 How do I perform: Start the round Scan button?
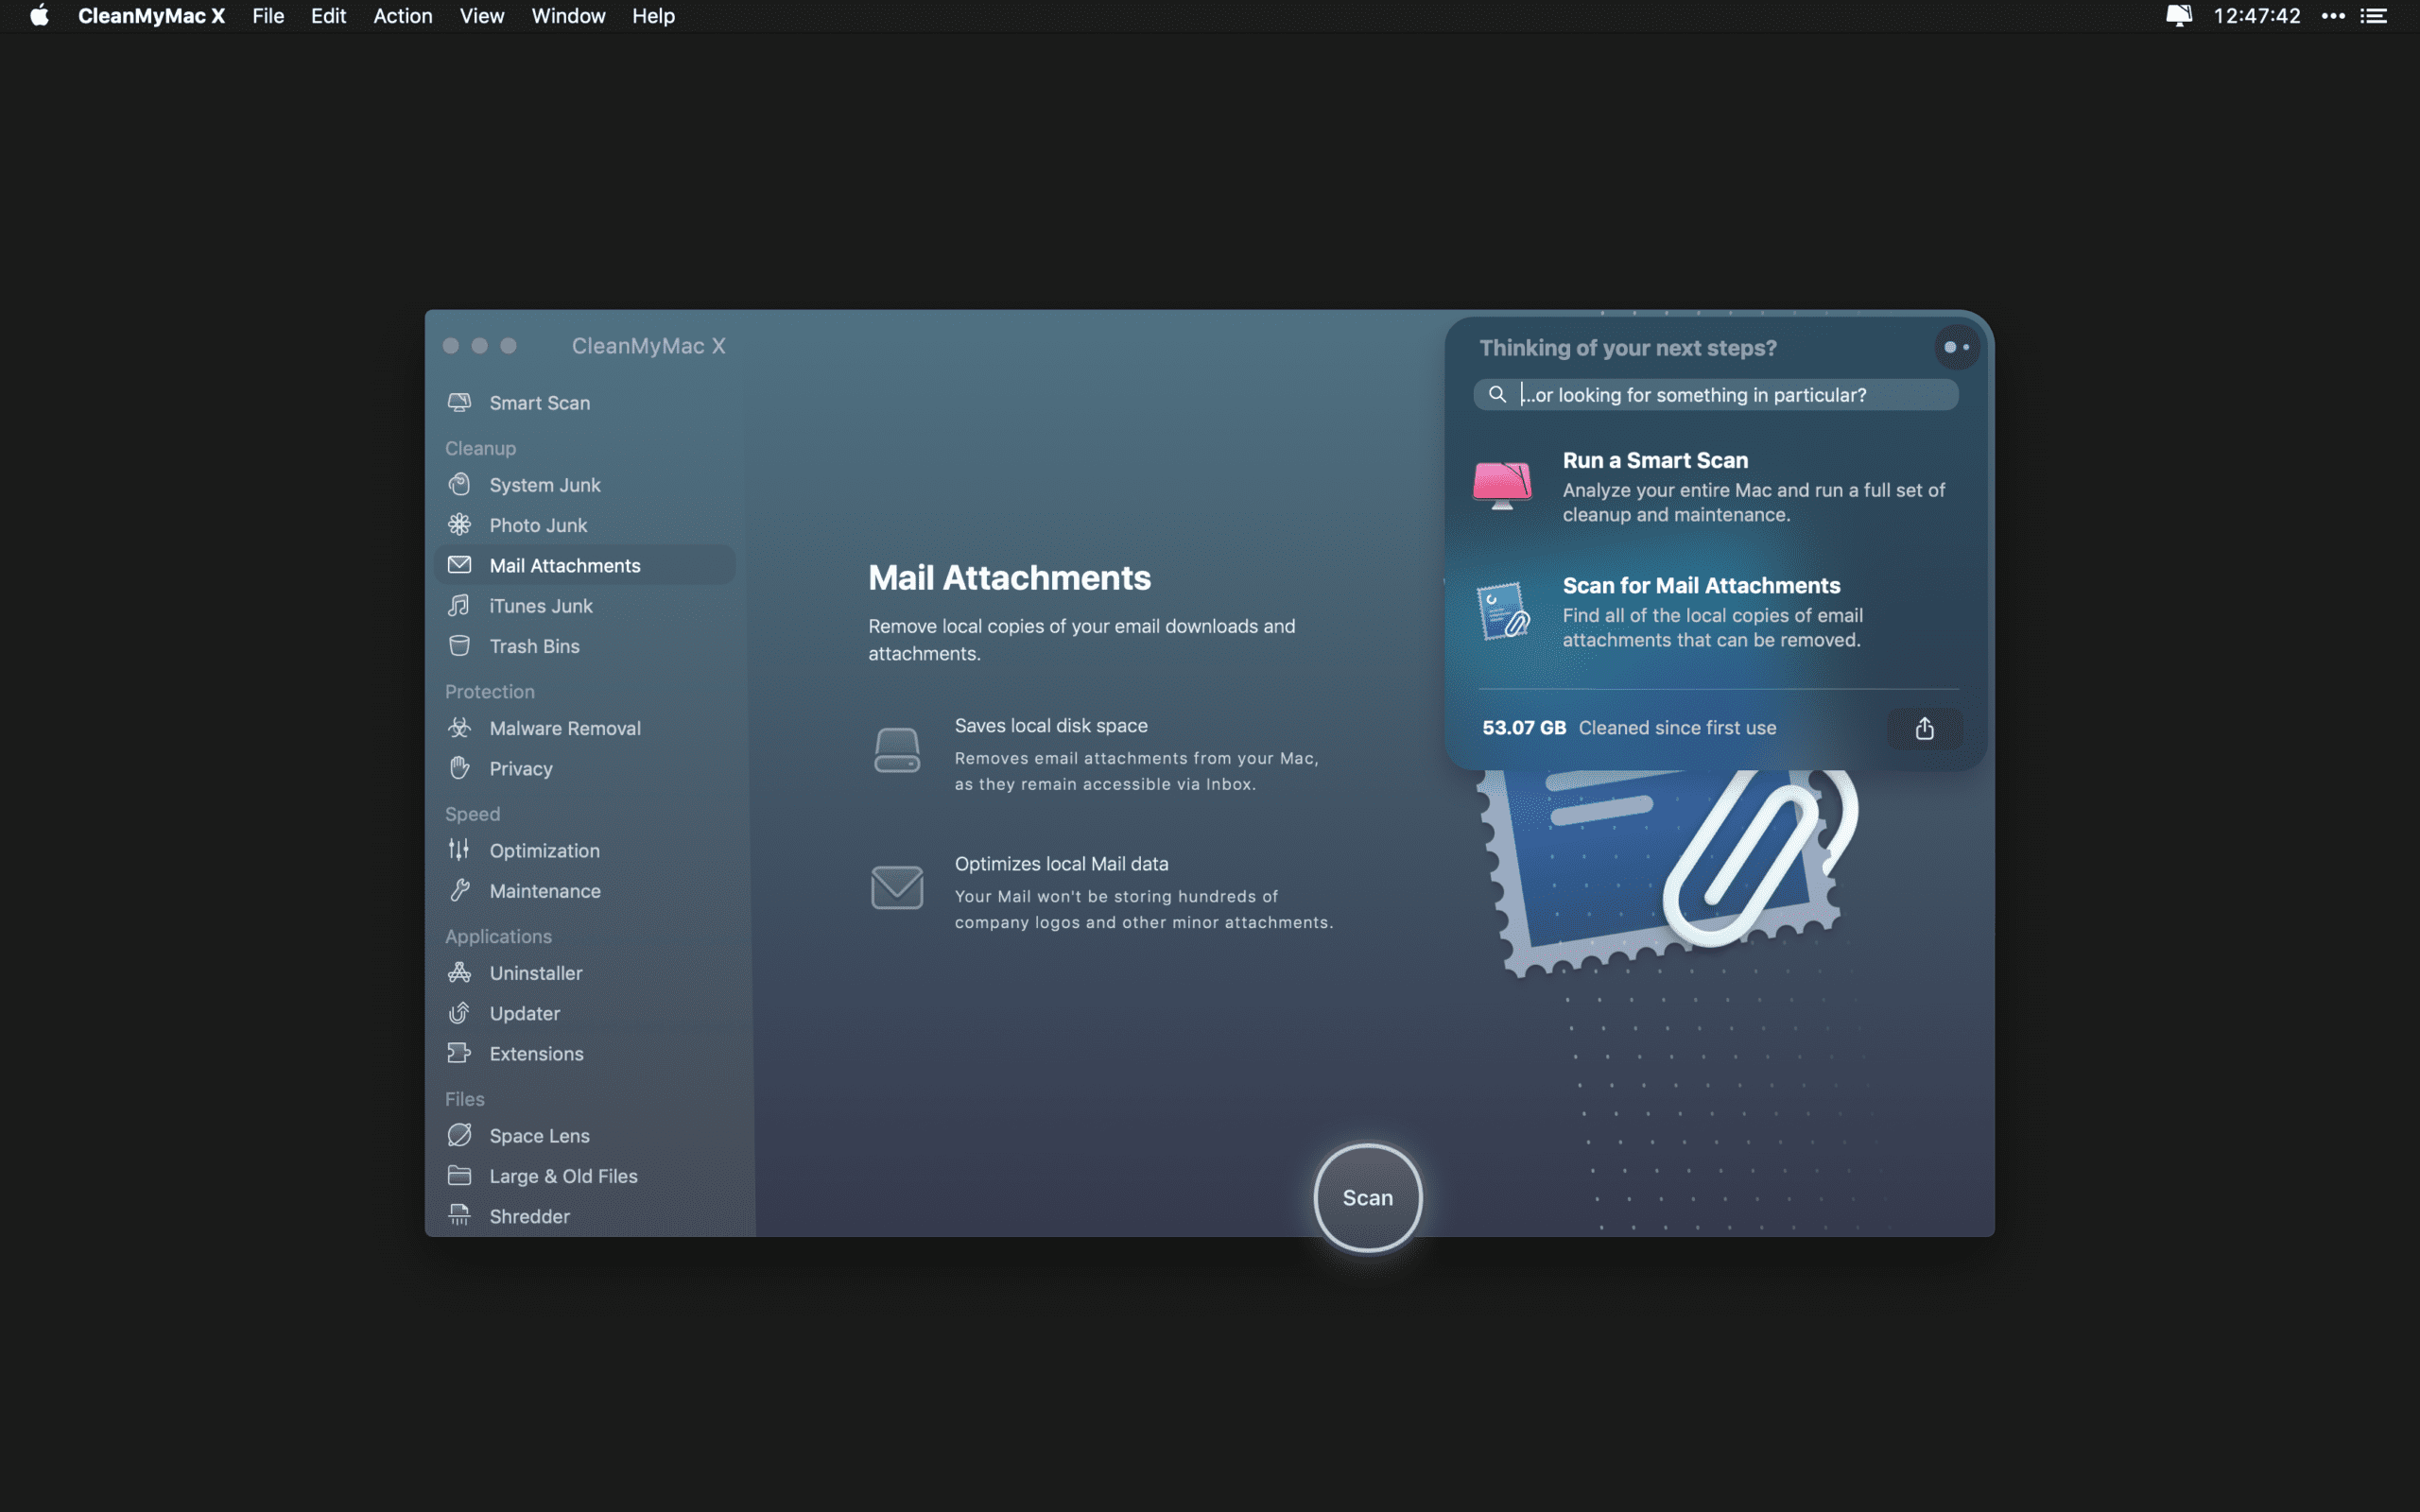coord(1367,1197)
